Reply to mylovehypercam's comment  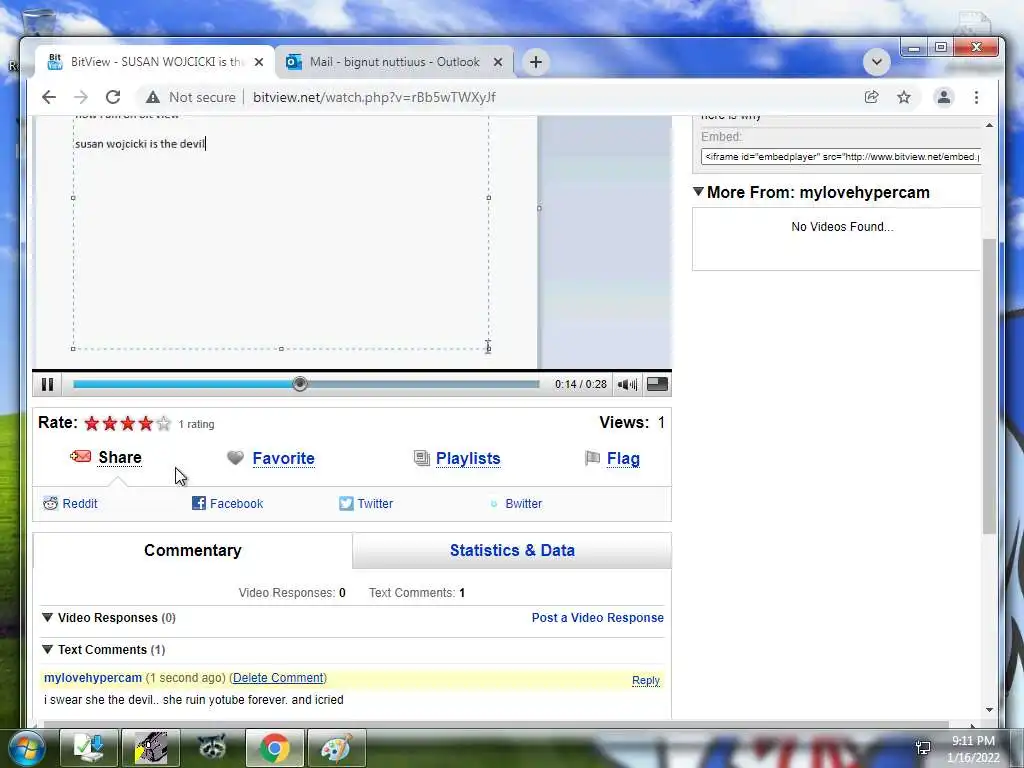tap(646, 680)
